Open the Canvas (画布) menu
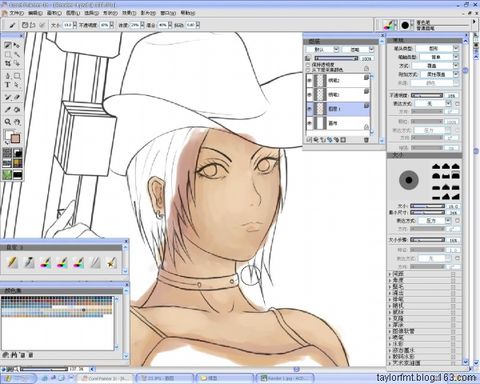This screenshot has height=384, width=480. tap(54, 13)
